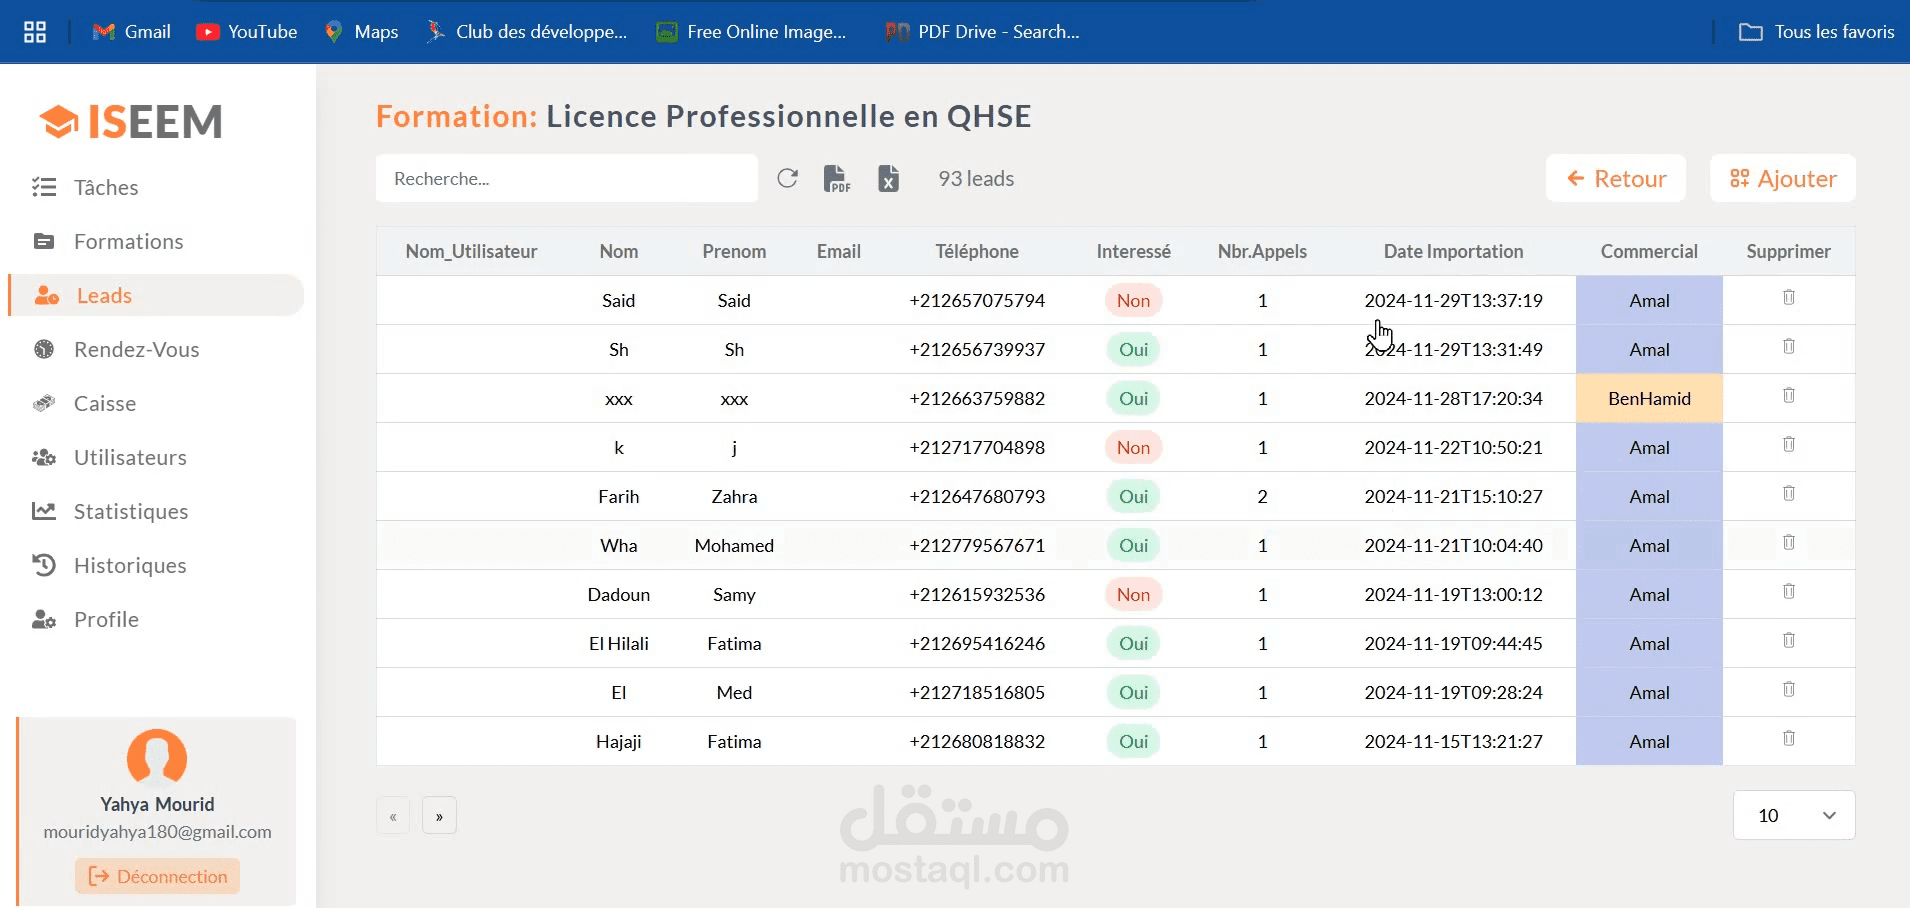The height and width of the screenshot is (908, 1910).
Task: Export leads as PDF
Action: [x=836, y=178]
